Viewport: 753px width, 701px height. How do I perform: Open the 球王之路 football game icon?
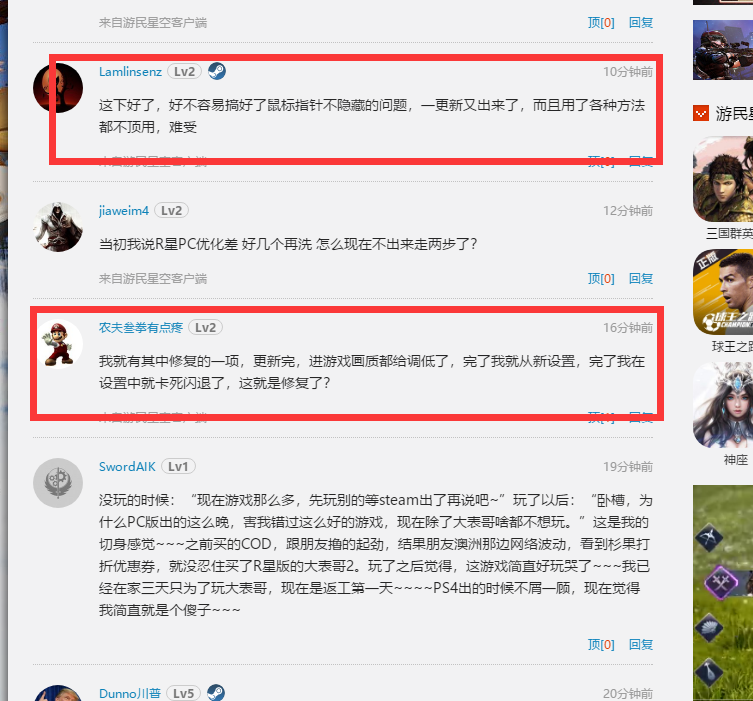pos(723,292)
